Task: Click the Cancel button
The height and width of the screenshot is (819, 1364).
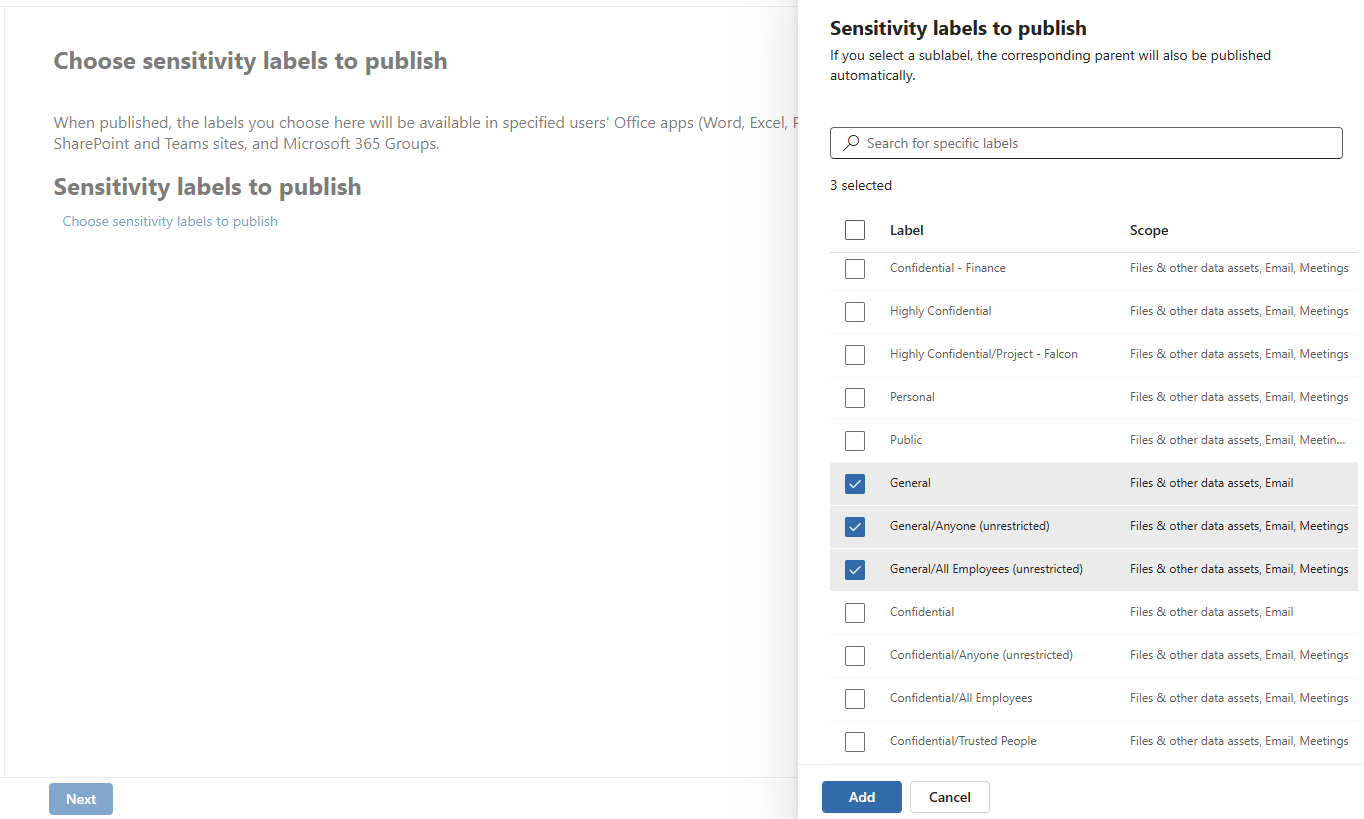Action: tap(950, 797)
